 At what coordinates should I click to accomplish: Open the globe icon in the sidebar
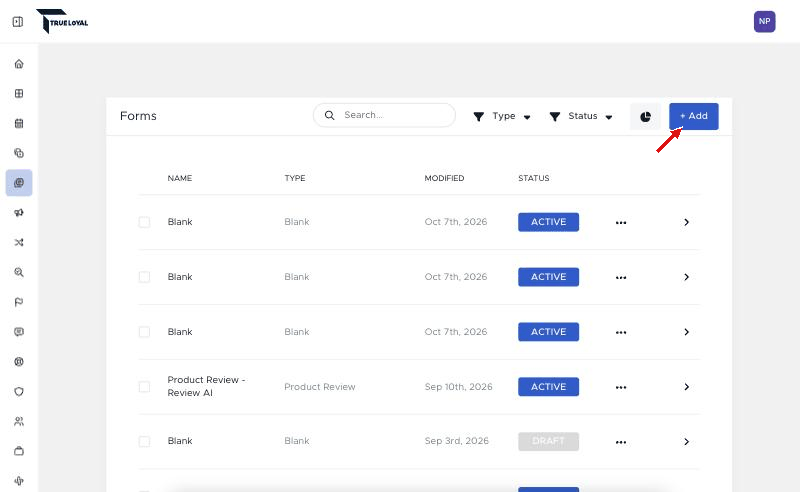tap(19, 362)
